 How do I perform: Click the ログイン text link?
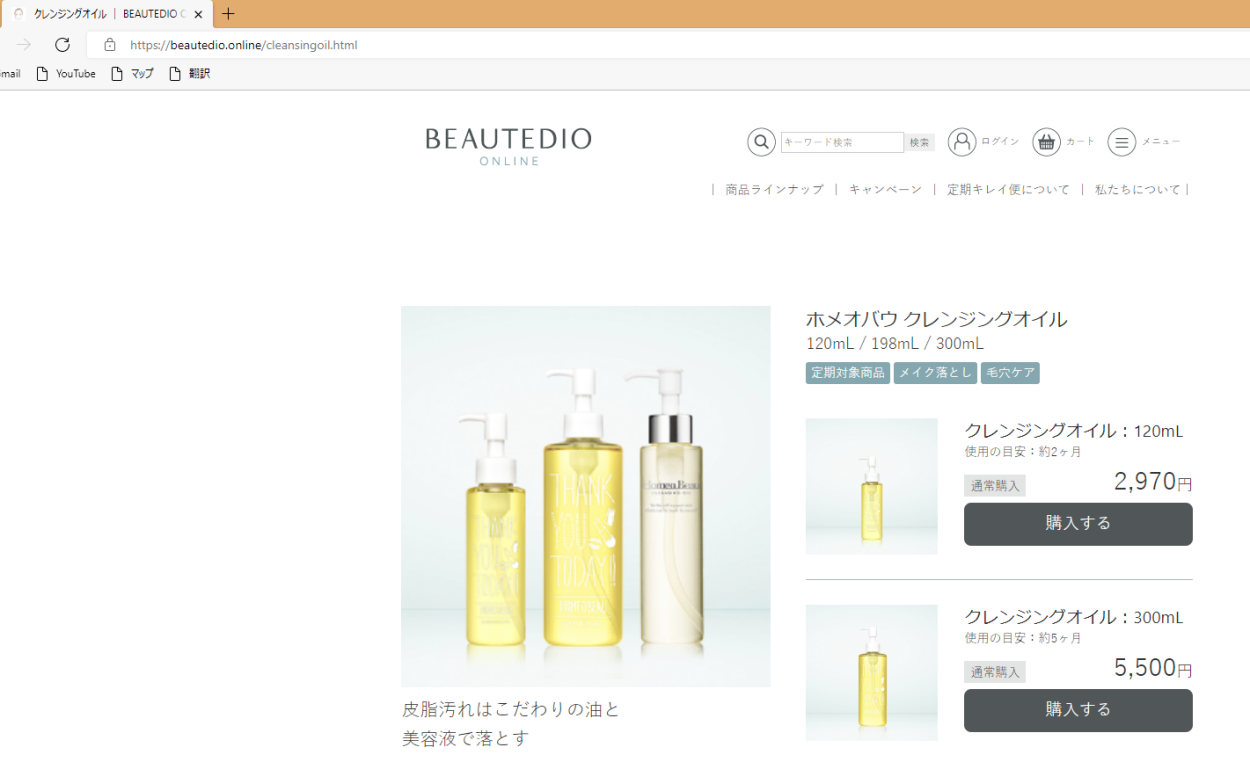[x=1000, y=142]
